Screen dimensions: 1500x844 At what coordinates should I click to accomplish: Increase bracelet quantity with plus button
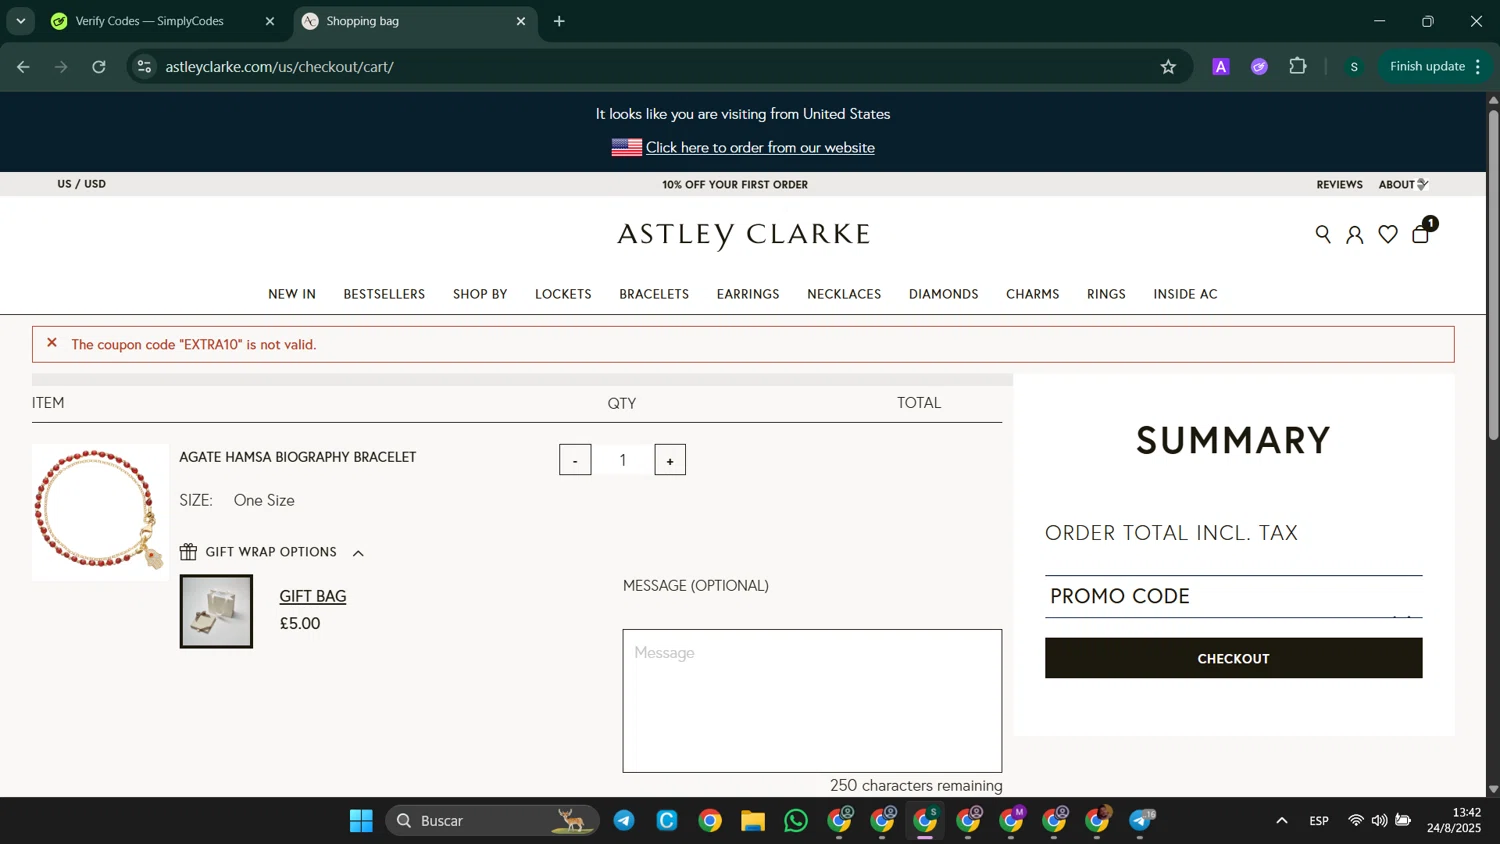pyautogui.click(x=670, y=460)
